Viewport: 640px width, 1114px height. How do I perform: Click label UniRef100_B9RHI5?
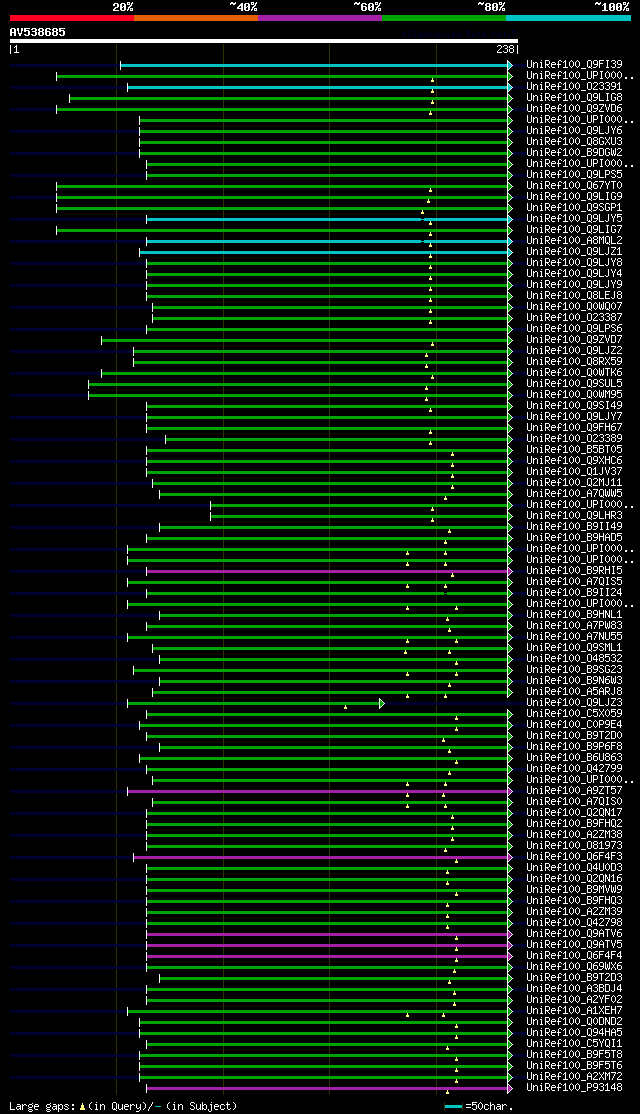(x=574, y=570)
